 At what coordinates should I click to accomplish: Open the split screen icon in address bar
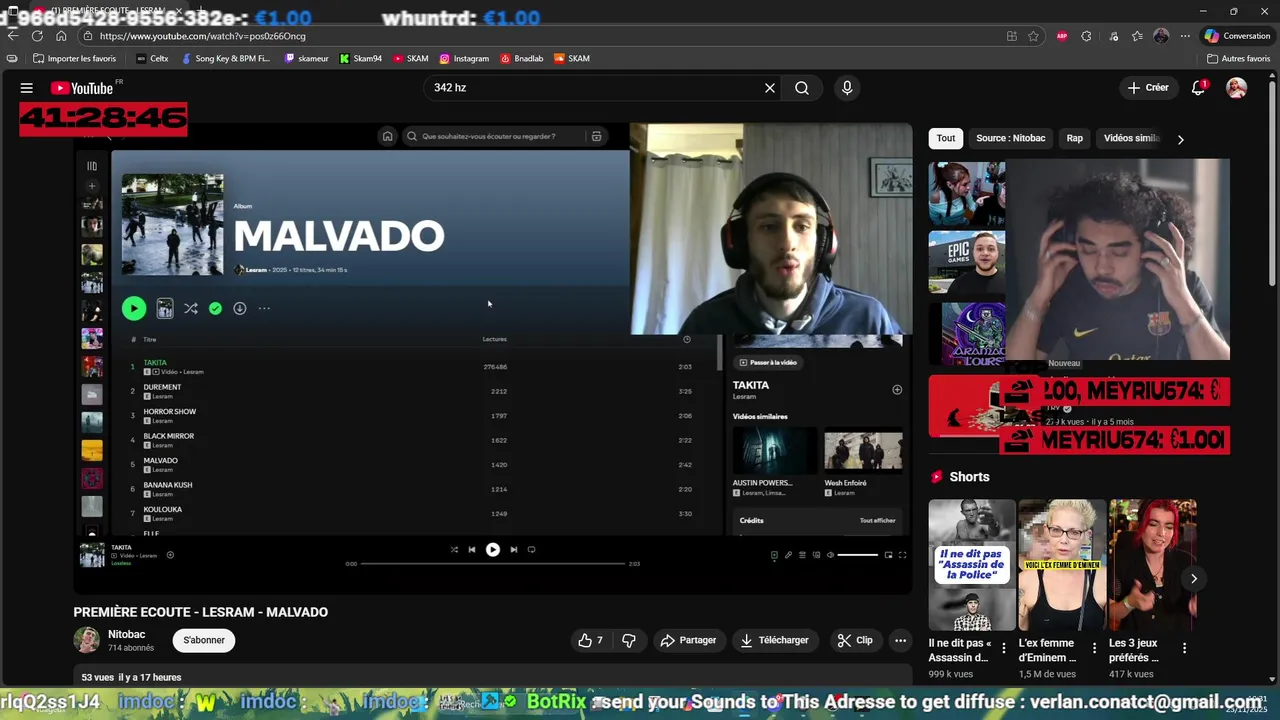pyautogui.click(x=1012, y=36)
